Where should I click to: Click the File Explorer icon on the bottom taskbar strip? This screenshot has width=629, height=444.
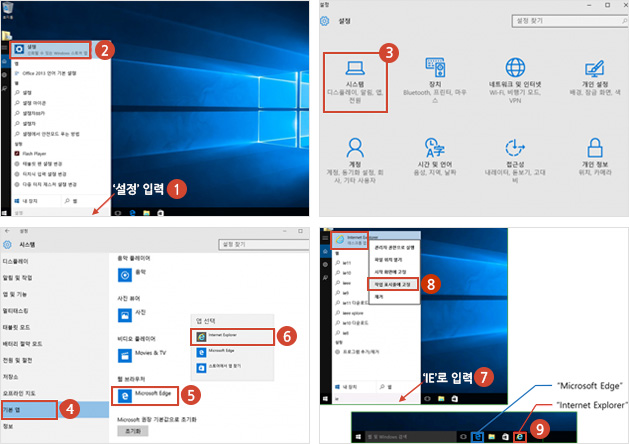[491, 436]
